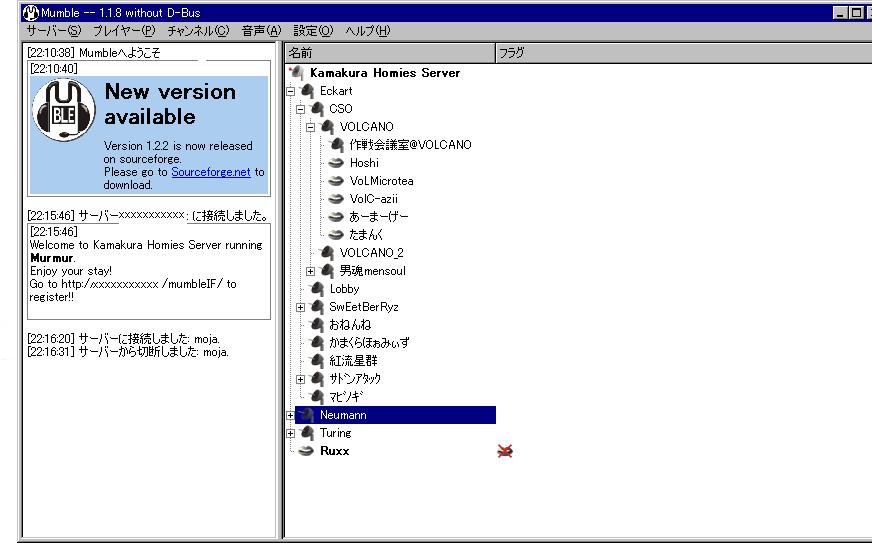872x543 pixels.
Task: Click the マビノギ channel icon
Action: (317, 397)
